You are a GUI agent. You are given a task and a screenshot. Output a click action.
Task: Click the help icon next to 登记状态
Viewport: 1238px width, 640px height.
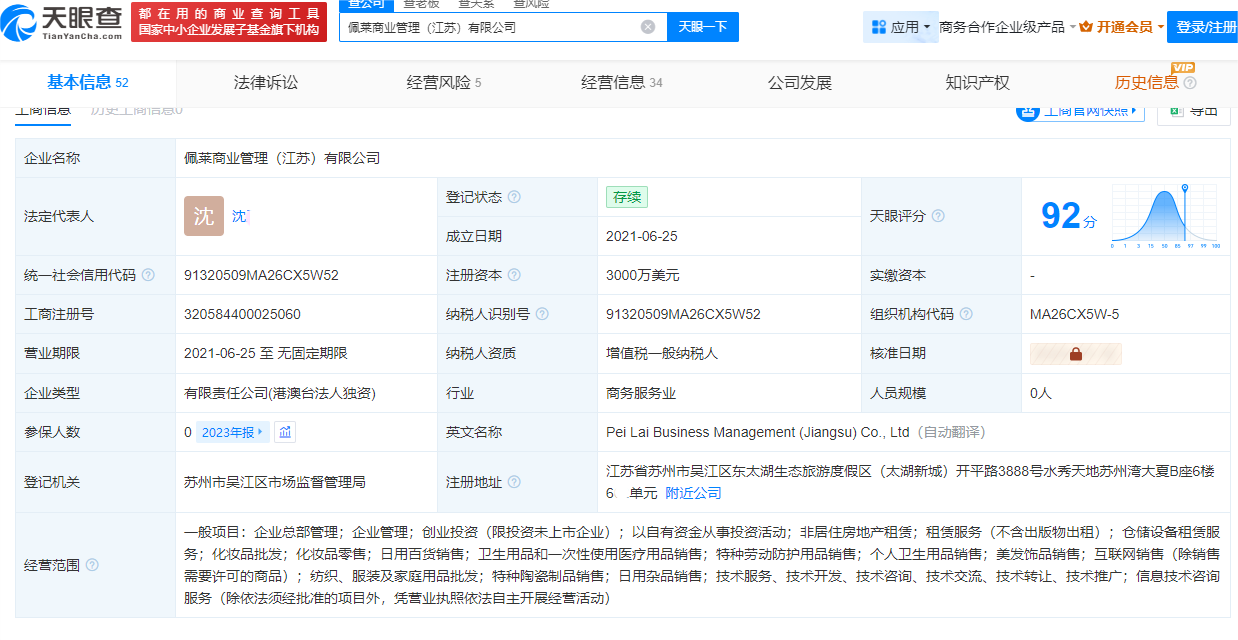point(514,197)
